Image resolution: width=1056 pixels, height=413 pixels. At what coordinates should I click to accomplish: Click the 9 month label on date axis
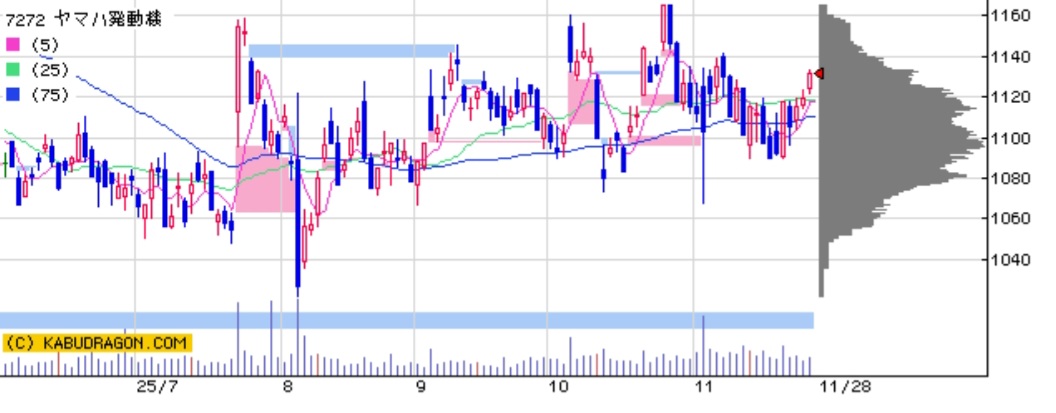[x=421, y=387]
